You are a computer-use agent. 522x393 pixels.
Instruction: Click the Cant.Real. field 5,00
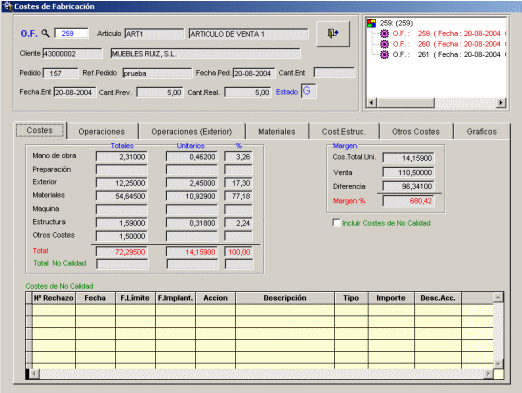click(x=248, y=92)
